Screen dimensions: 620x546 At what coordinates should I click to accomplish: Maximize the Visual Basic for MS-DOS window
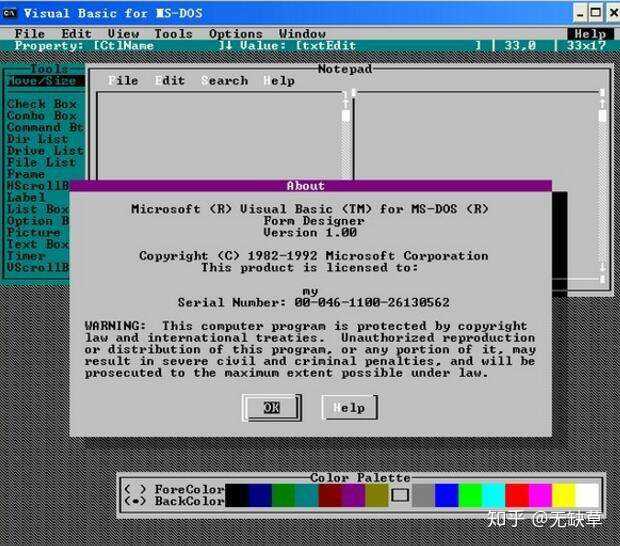coord(595,13)
